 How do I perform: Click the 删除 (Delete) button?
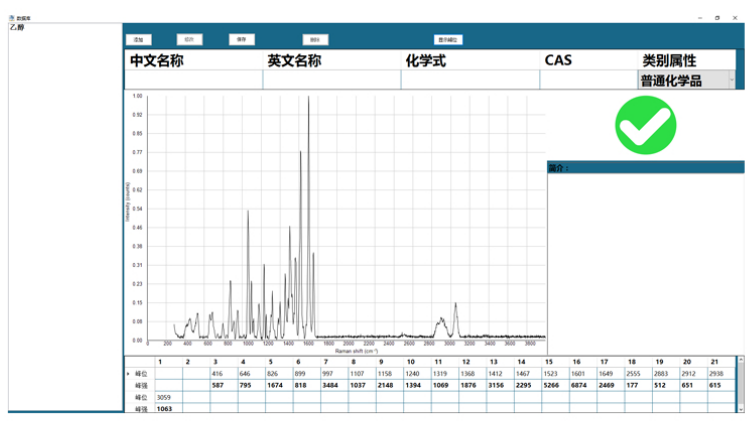(316, 40)
